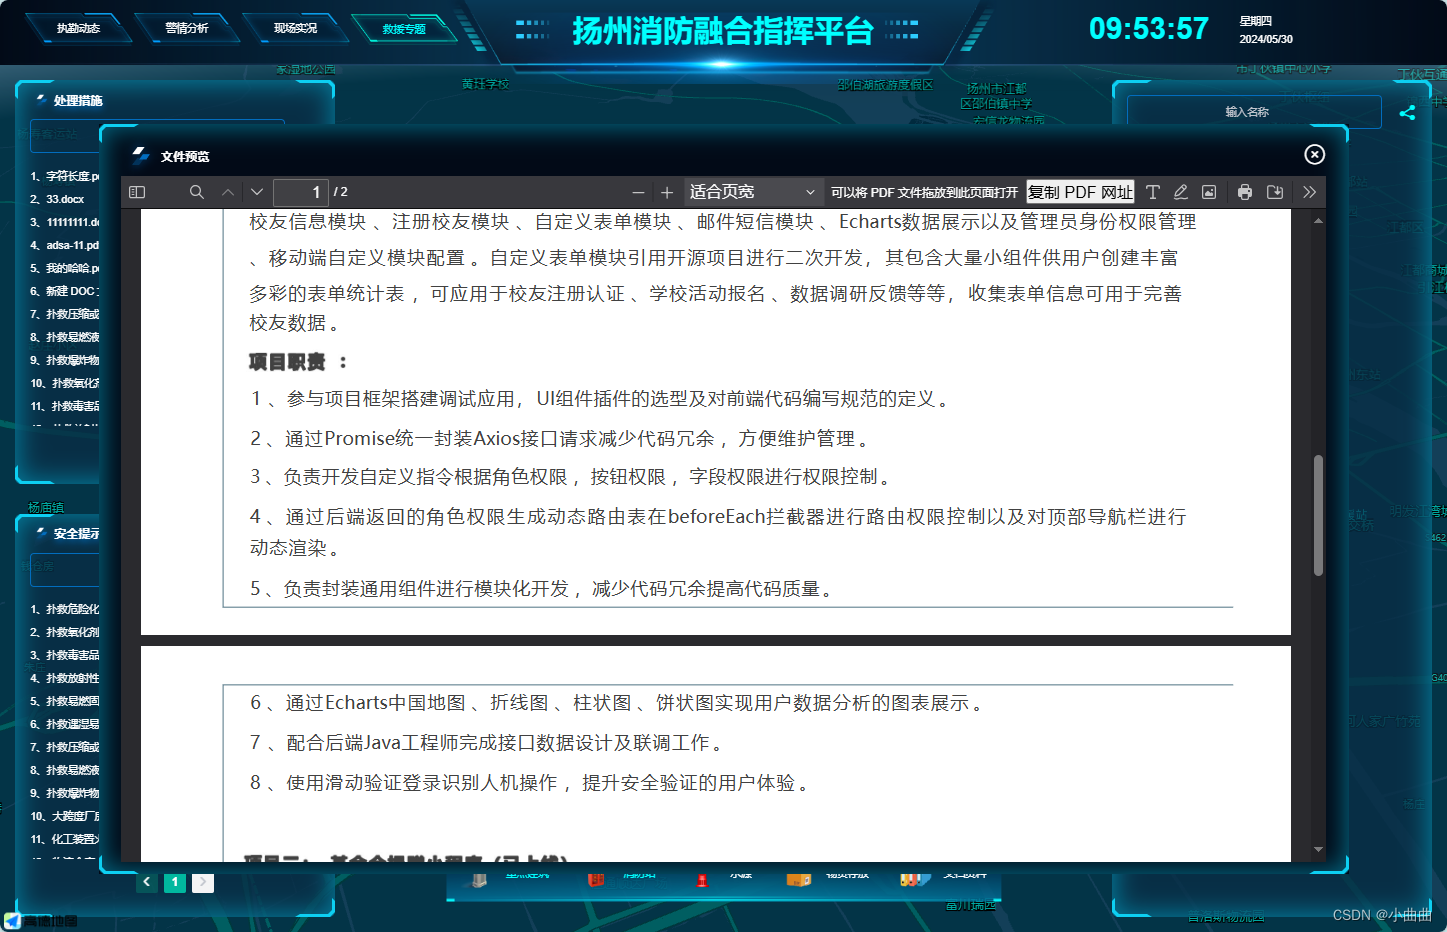Open item 2、扑救氧化剂 in 安全提示 list
Image resolution: width=1447 pixels, height=932 pixels.
[x=65, y=632]
